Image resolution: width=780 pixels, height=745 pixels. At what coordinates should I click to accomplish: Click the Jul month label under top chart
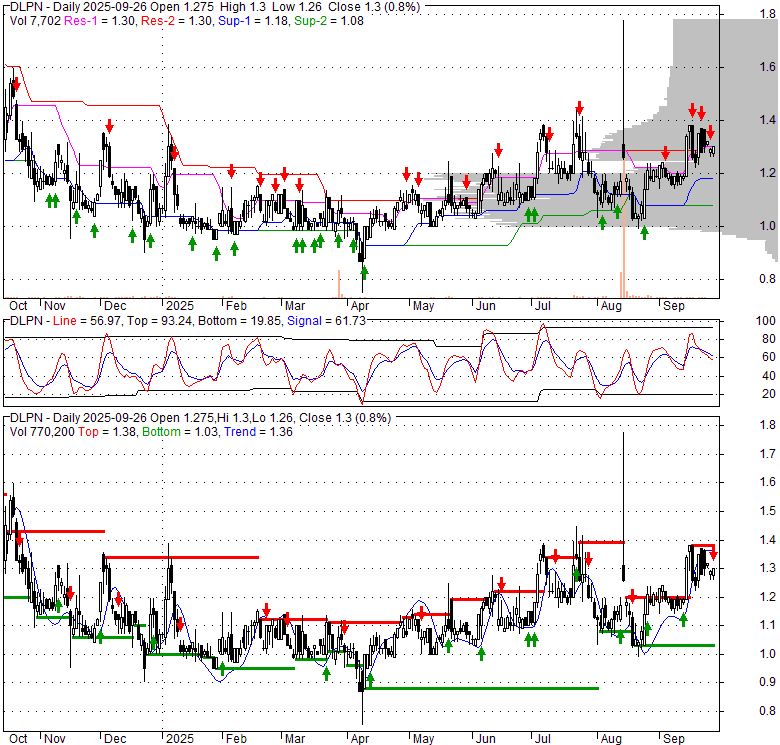pyautogui.click(x=542, y=306)
